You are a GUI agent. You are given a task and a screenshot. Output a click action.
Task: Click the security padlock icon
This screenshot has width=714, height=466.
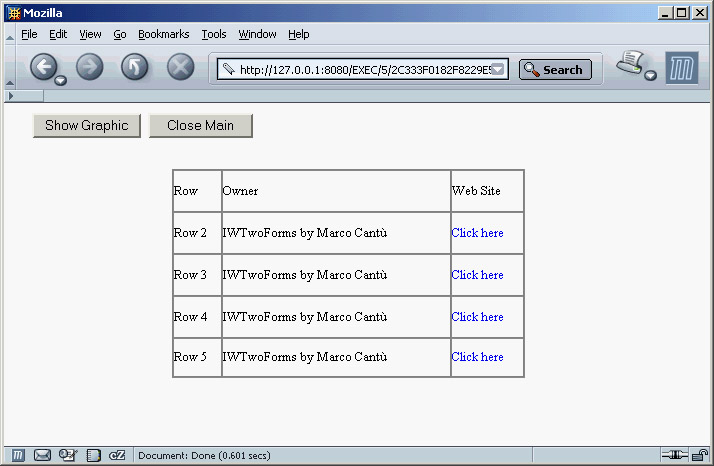pyautogui.click(x=700, y=455)
